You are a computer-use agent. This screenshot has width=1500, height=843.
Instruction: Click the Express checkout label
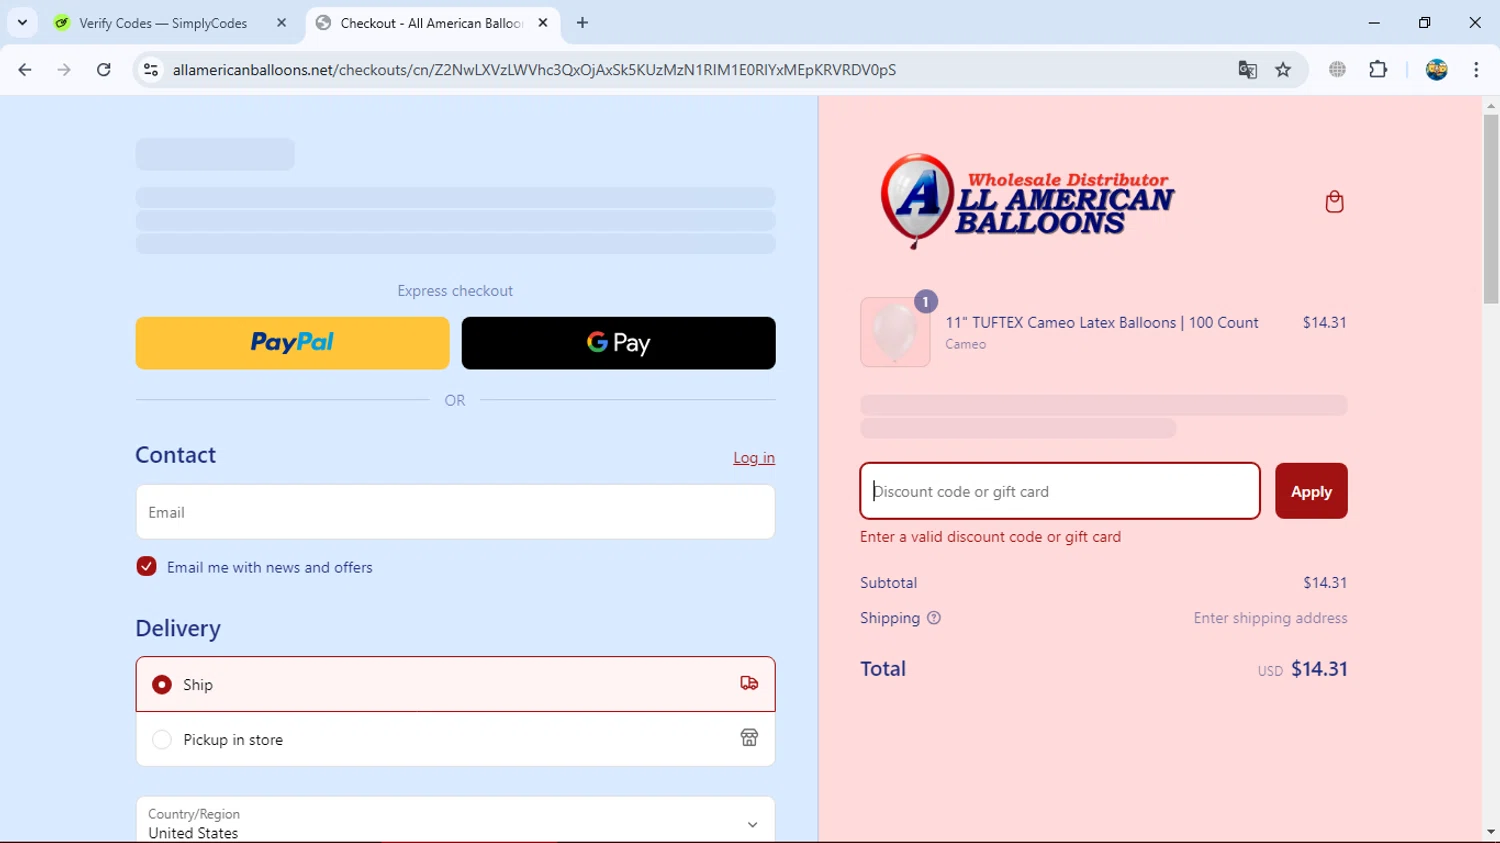point(455,291)
